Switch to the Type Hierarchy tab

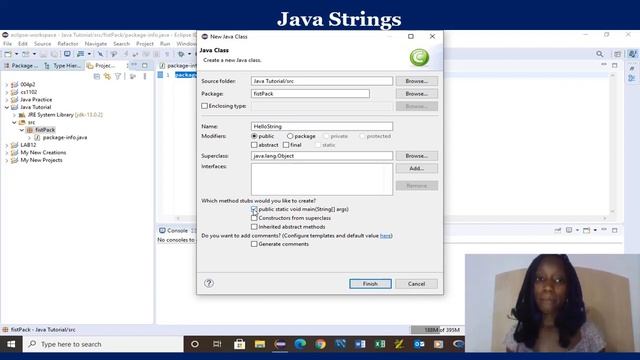click(63, 65)
